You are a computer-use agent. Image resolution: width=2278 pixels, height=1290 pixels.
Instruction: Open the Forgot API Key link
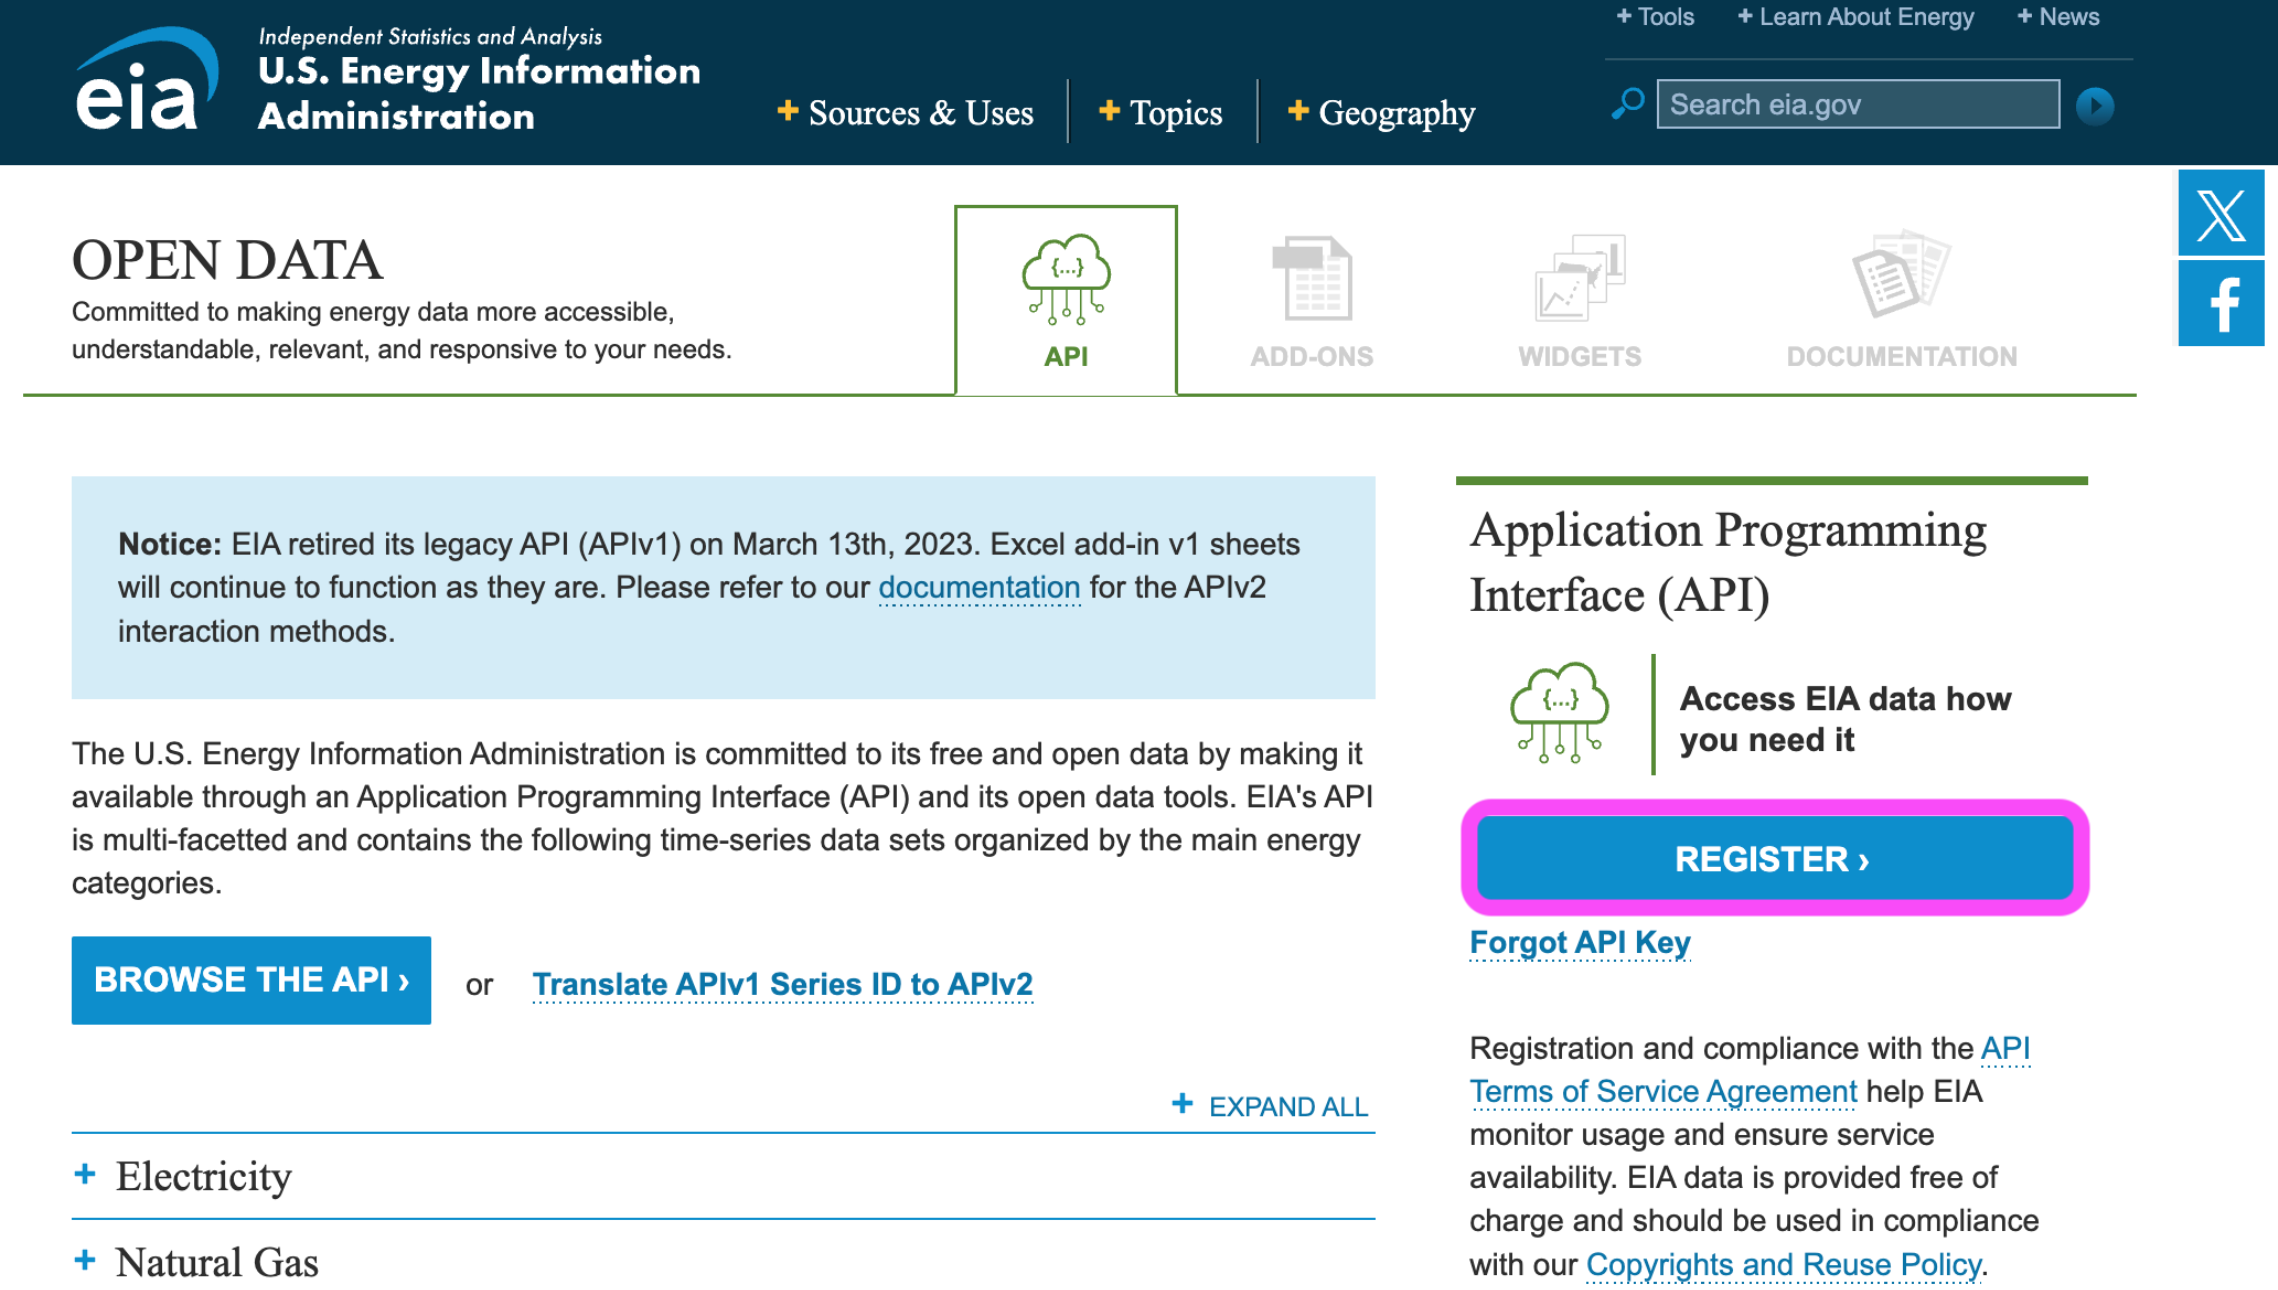coord(1579,942)
